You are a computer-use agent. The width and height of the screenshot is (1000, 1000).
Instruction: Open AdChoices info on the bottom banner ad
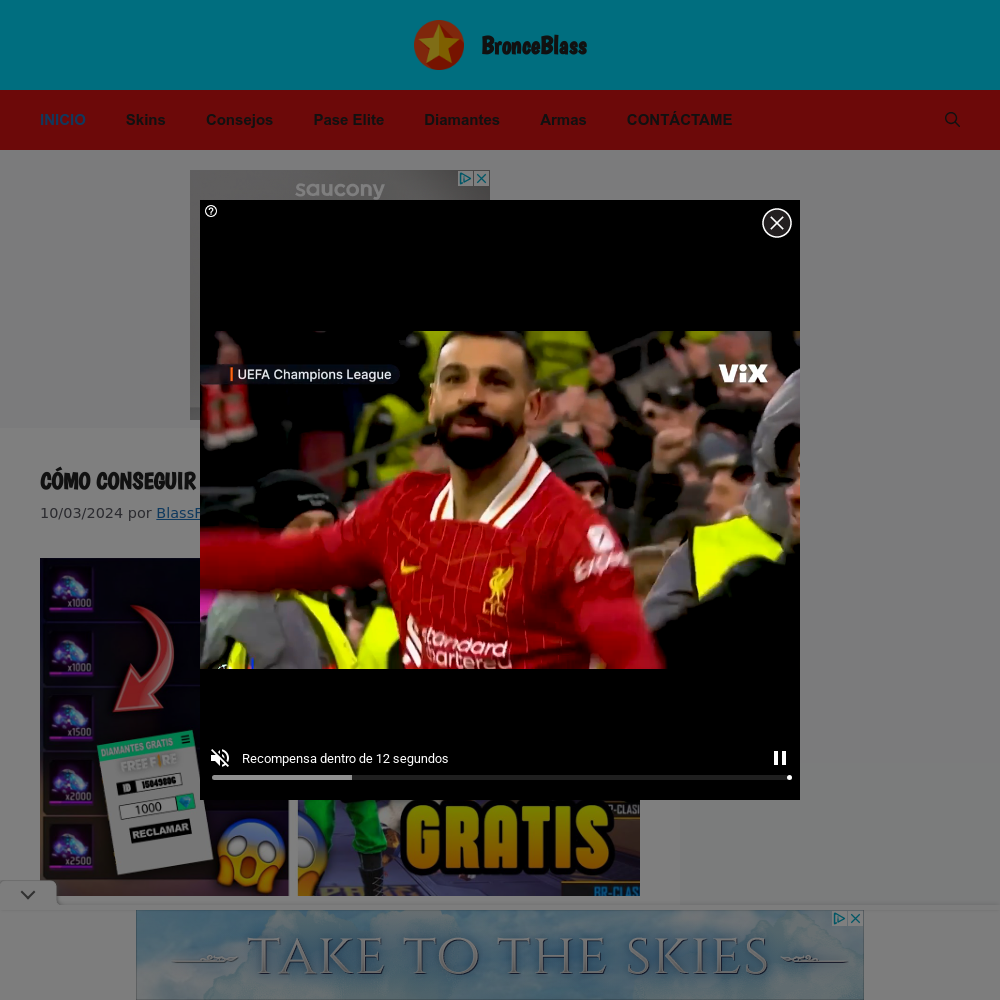(840, 918)
